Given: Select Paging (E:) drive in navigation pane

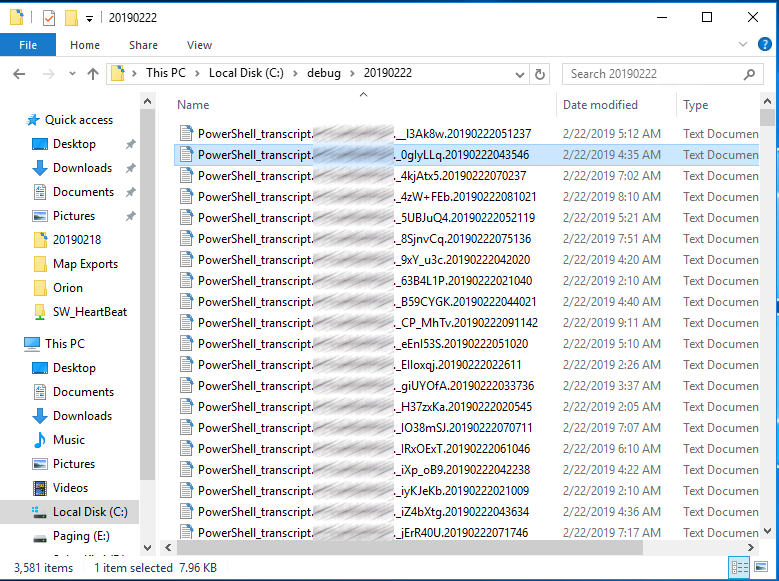Looking at the screenshot, I should 81,536.
